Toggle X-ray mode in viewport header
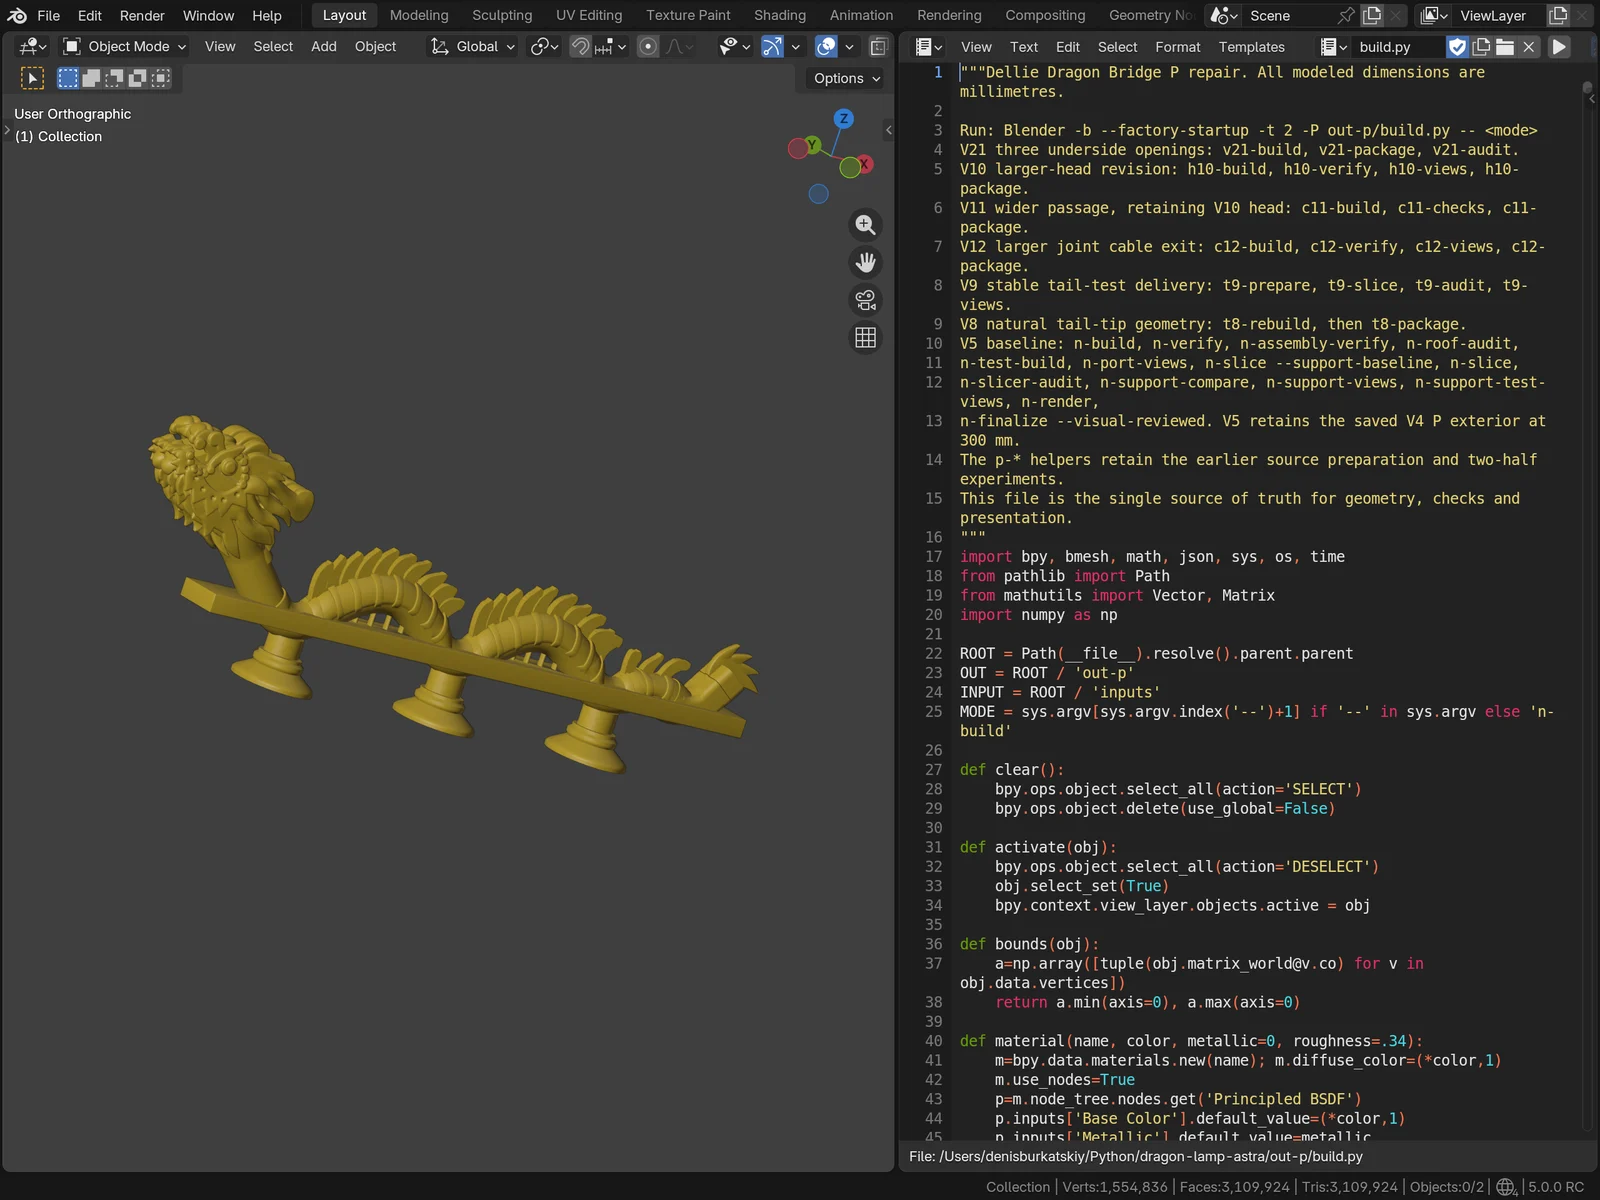Viewport: 1600px width, 1200px height. [x=878, y=46]
